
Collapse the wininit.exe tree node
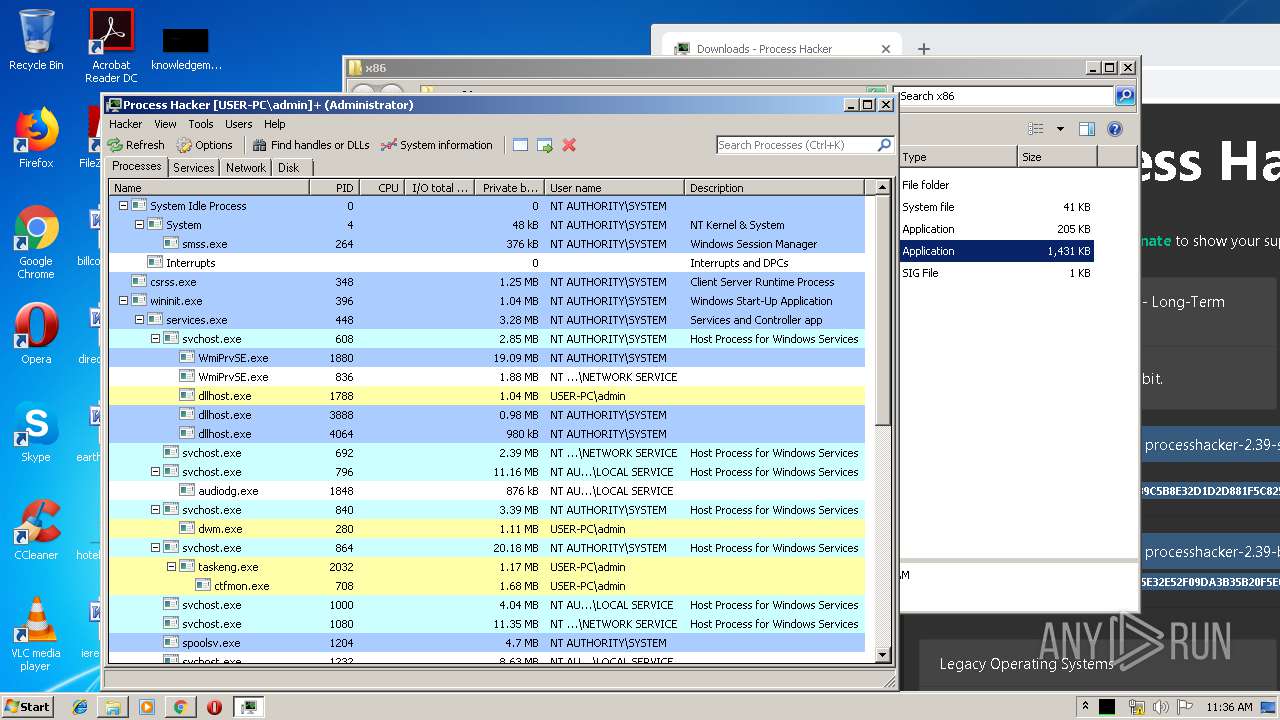(x=123, y=301)
